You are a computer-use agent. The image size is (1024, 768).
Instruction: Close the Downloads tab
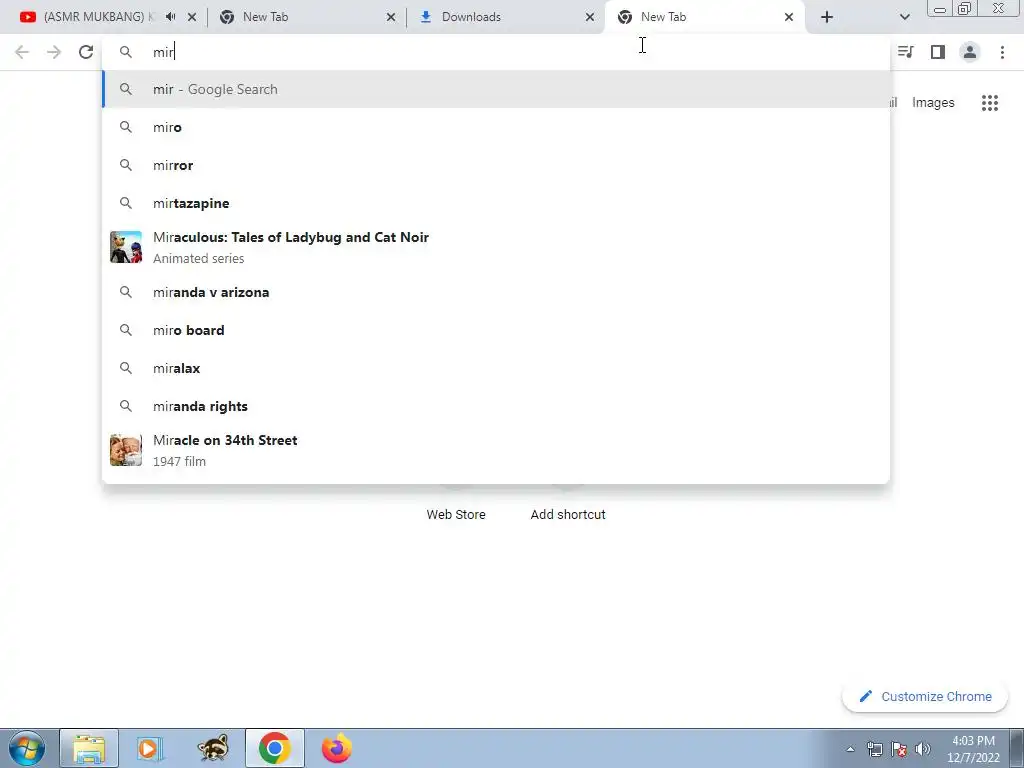(590, 17)
